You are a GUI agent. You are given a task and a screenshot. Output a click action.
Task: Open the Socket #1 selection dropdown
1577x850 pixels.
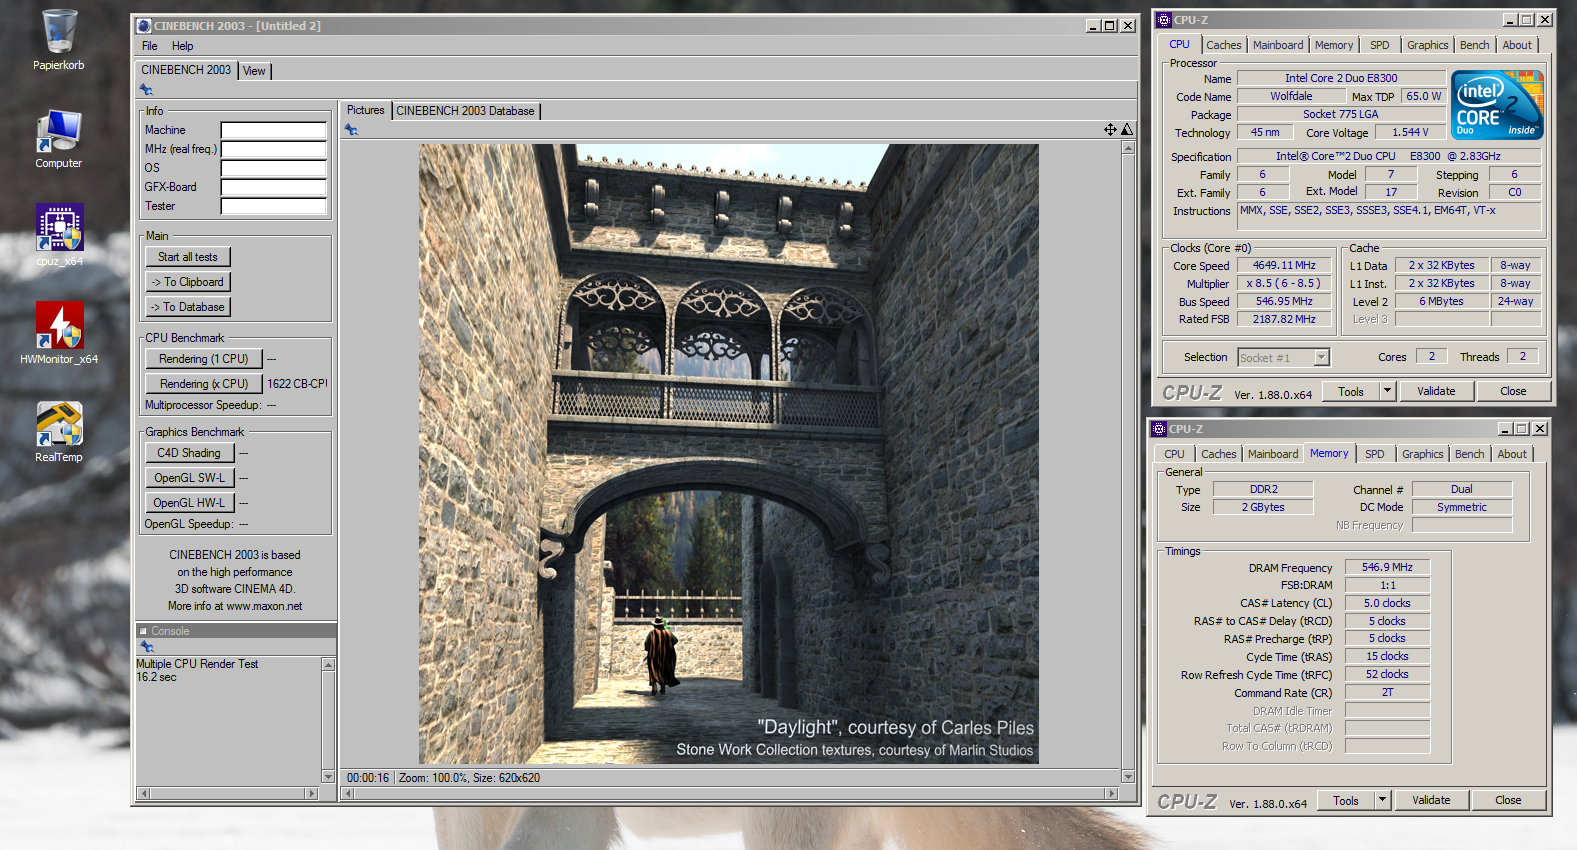1284,357
